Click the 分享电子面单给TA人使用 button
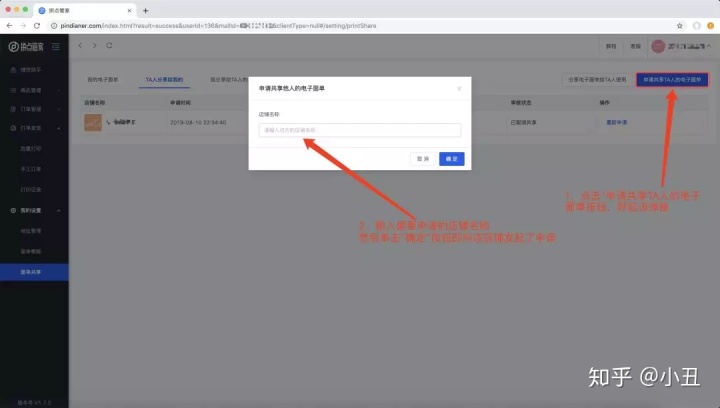The height and width of the screenshot is (408, 720). click(597, 79)
